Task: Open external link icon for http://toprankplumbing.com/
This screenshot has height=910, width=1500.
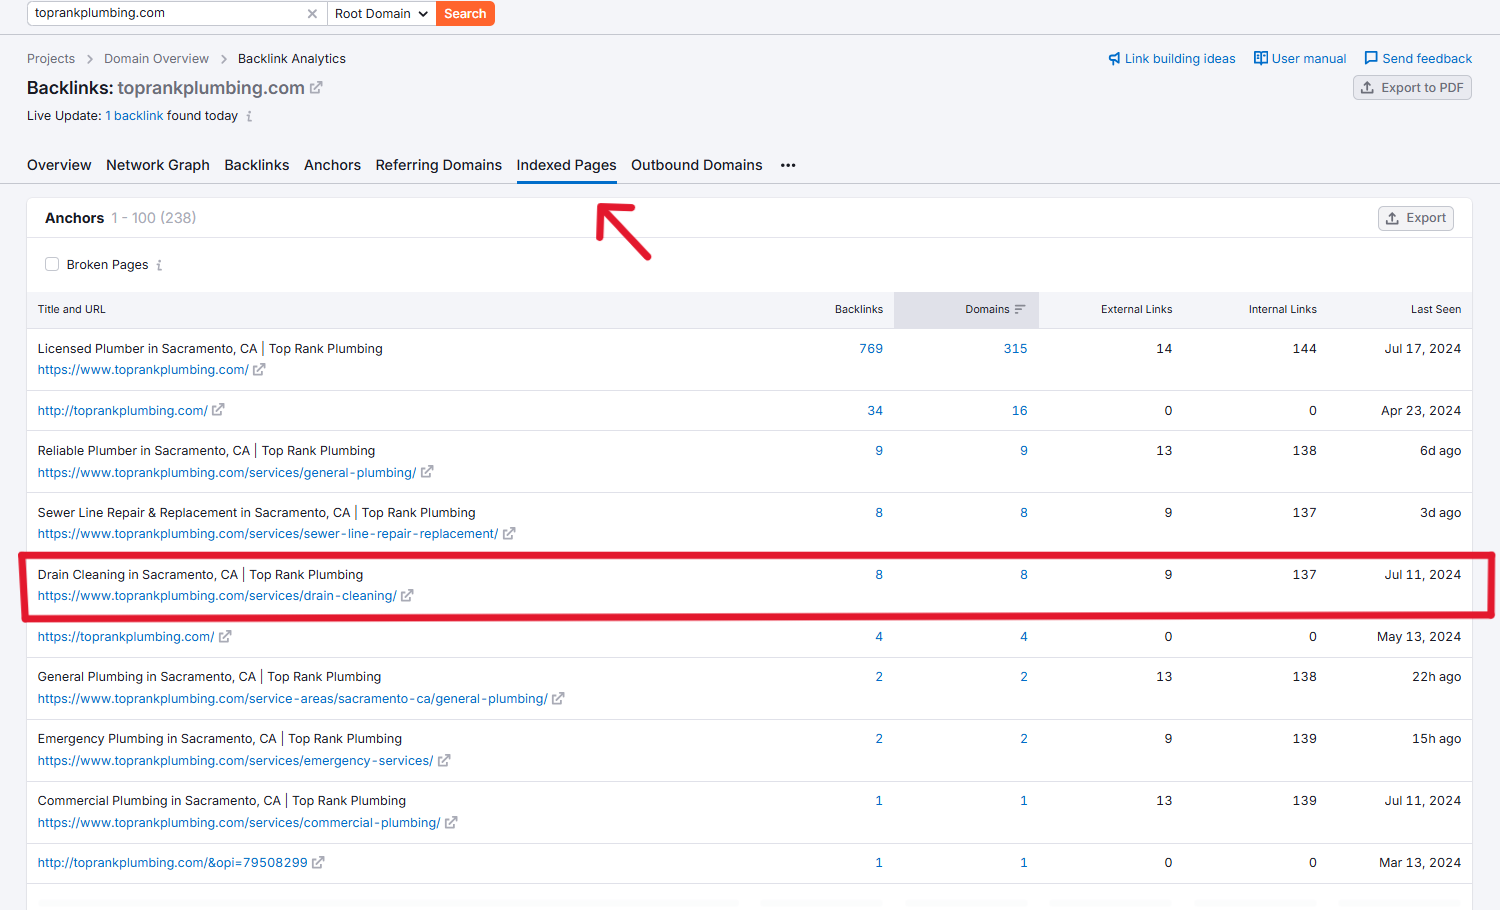Action: pos(218,410)
